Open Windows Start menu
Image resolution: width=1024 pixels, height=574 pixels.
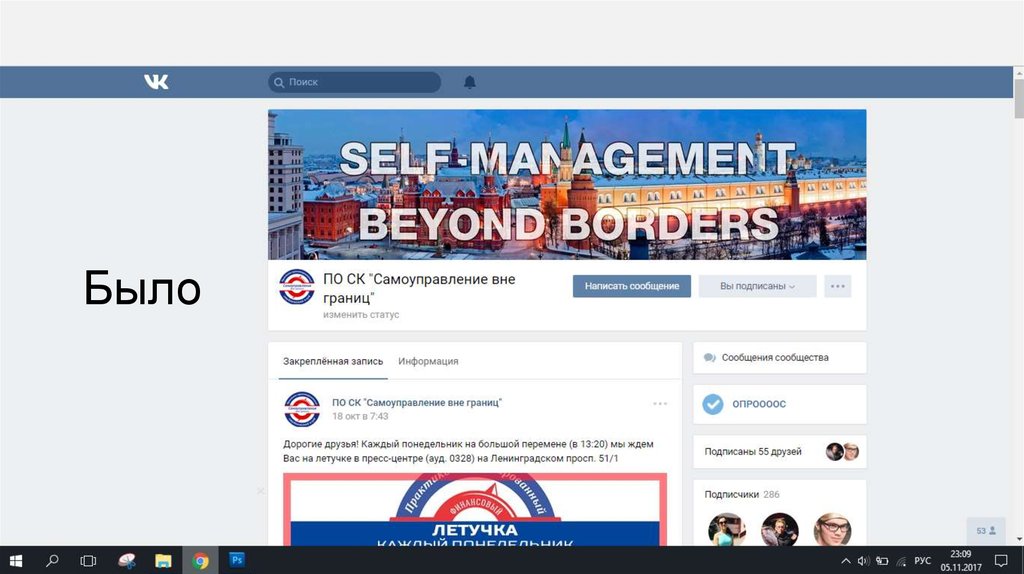(x=16, y=560)
